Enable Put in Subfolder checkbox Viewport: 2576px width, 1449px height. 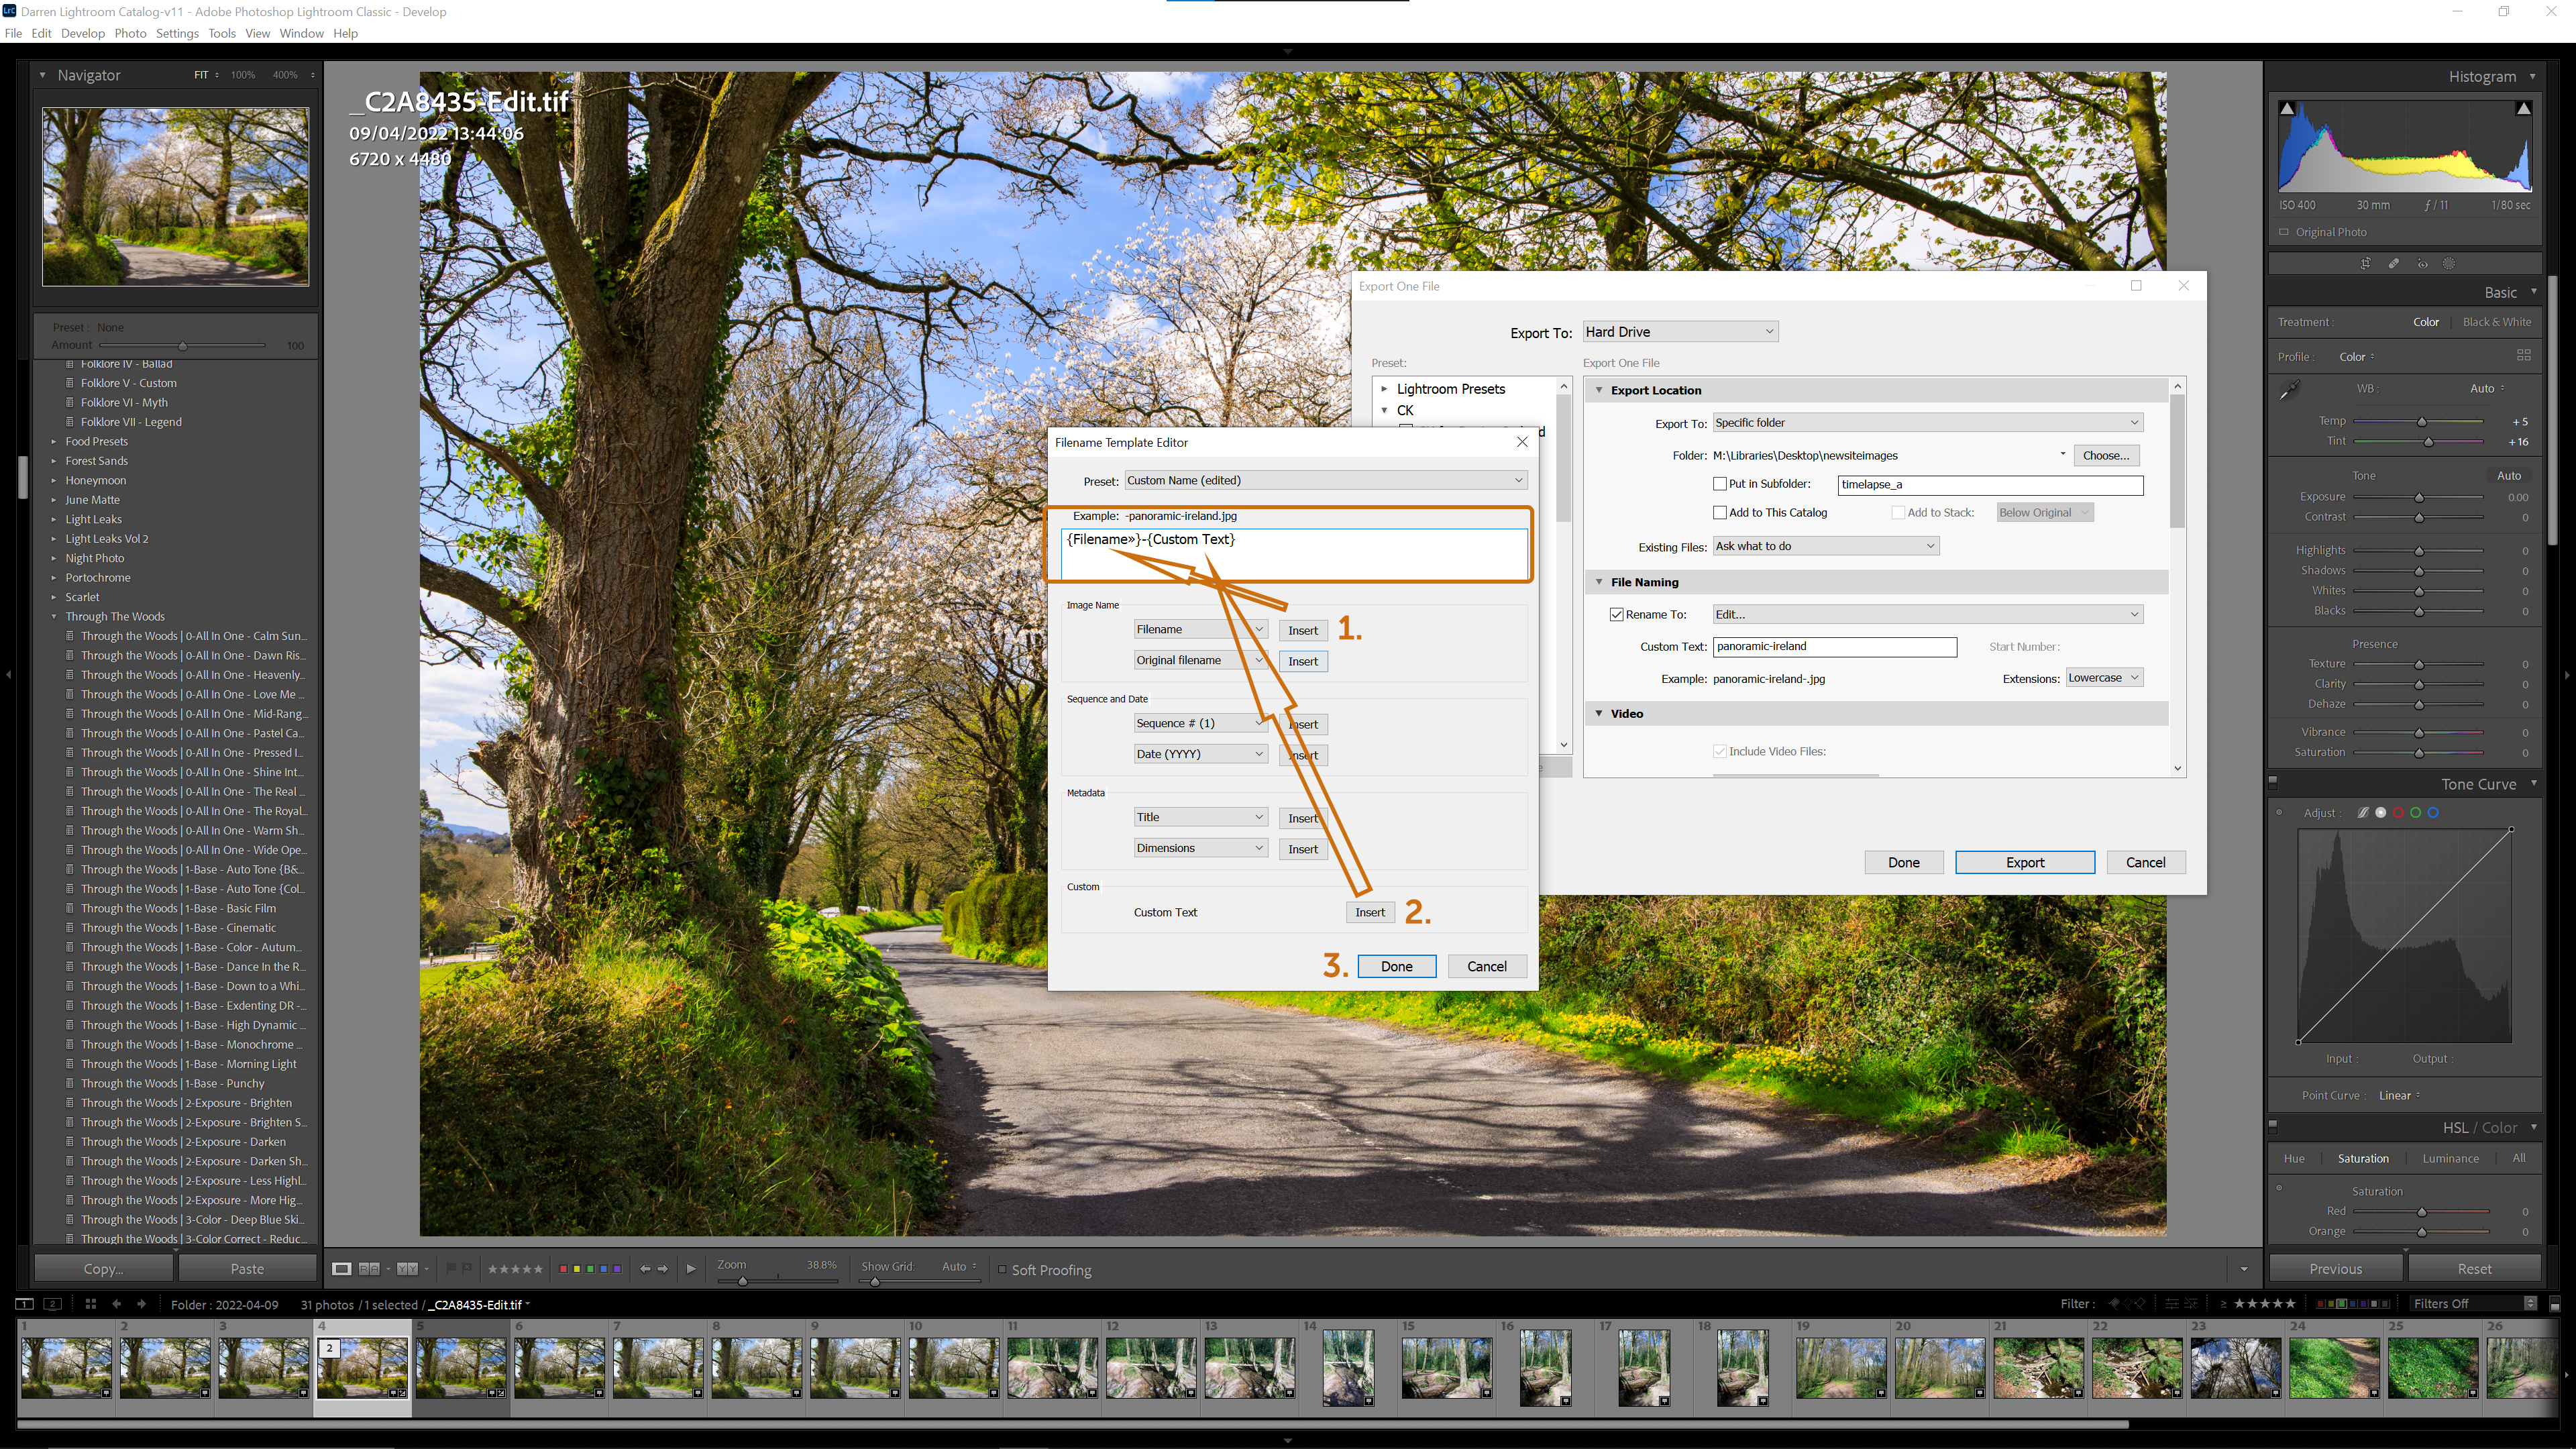tap(1720, 484)
